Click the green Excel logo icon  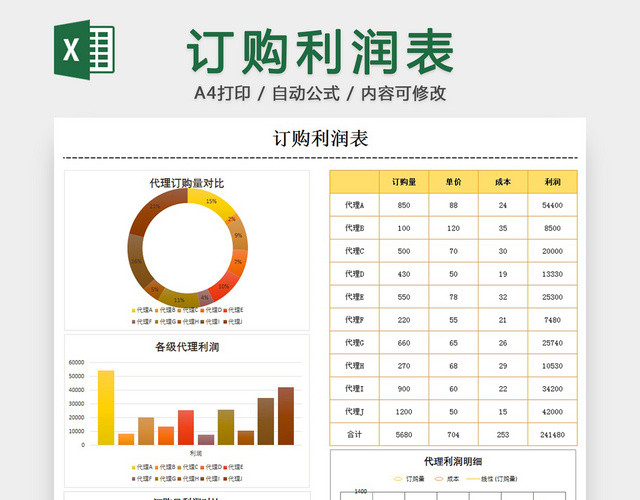coord(84,50)
